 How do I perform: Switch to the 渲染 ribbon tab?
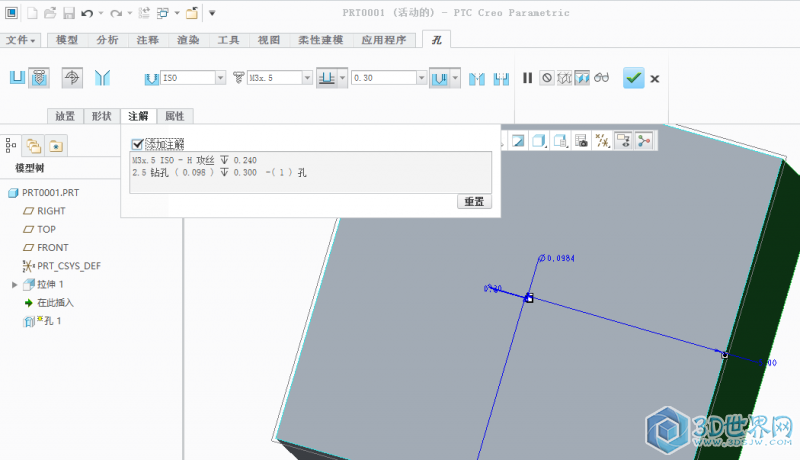point(188,40)
